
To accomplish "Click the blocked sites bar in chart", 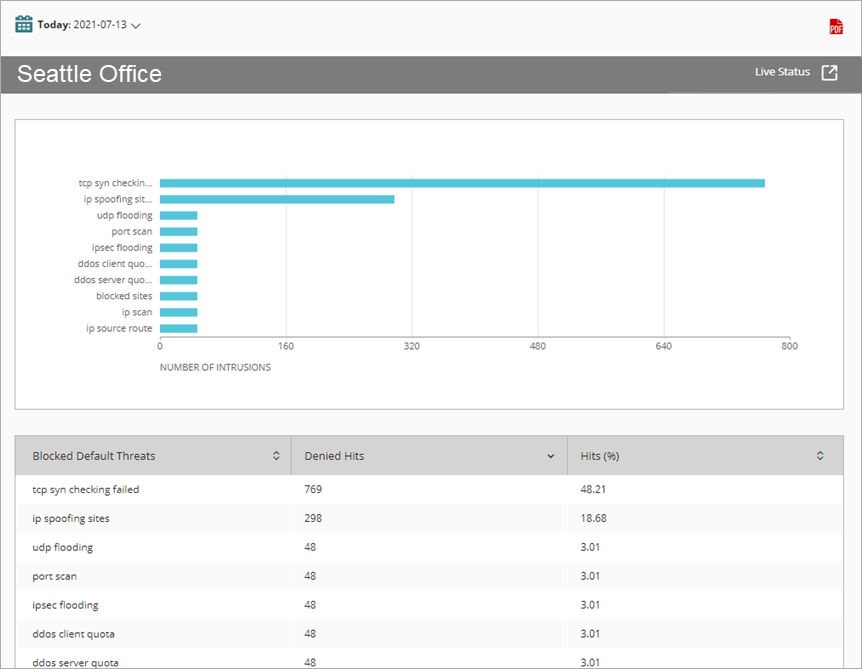I will click(x=178, y=295).
